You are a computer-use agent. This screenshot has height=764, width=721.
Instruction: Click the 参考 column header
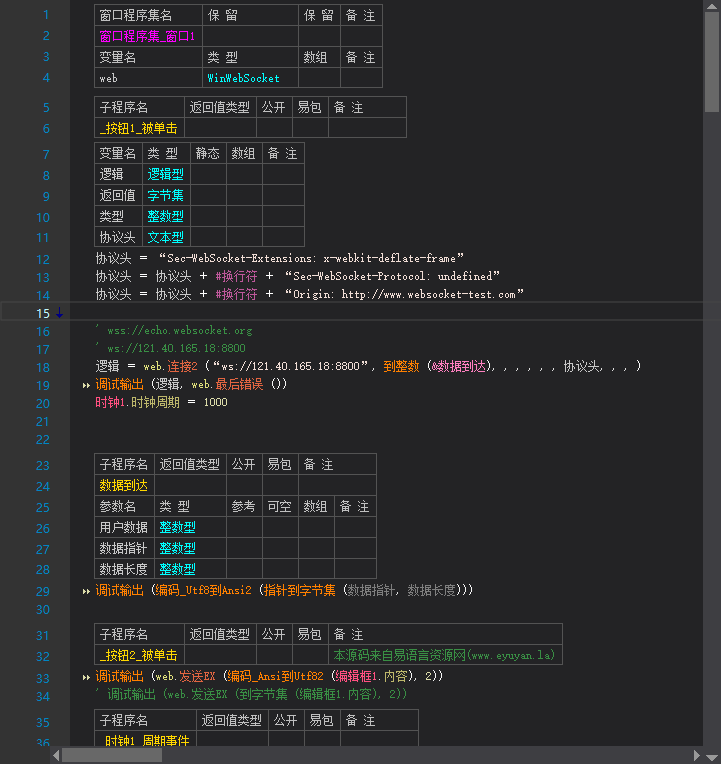click(x=244, y=506)
